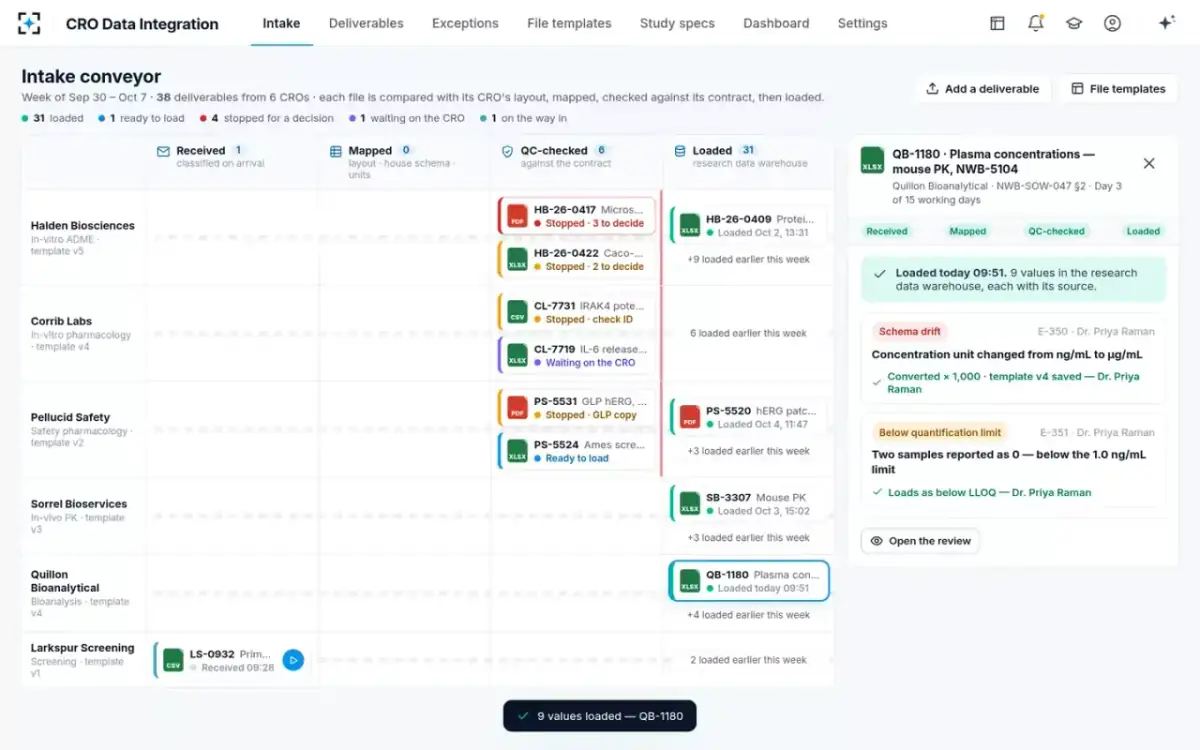Click the XLSX icon on PS-5524 card
Image resolution: width=1200 pixels, height=750 pixels.
[x=517, y=451]
